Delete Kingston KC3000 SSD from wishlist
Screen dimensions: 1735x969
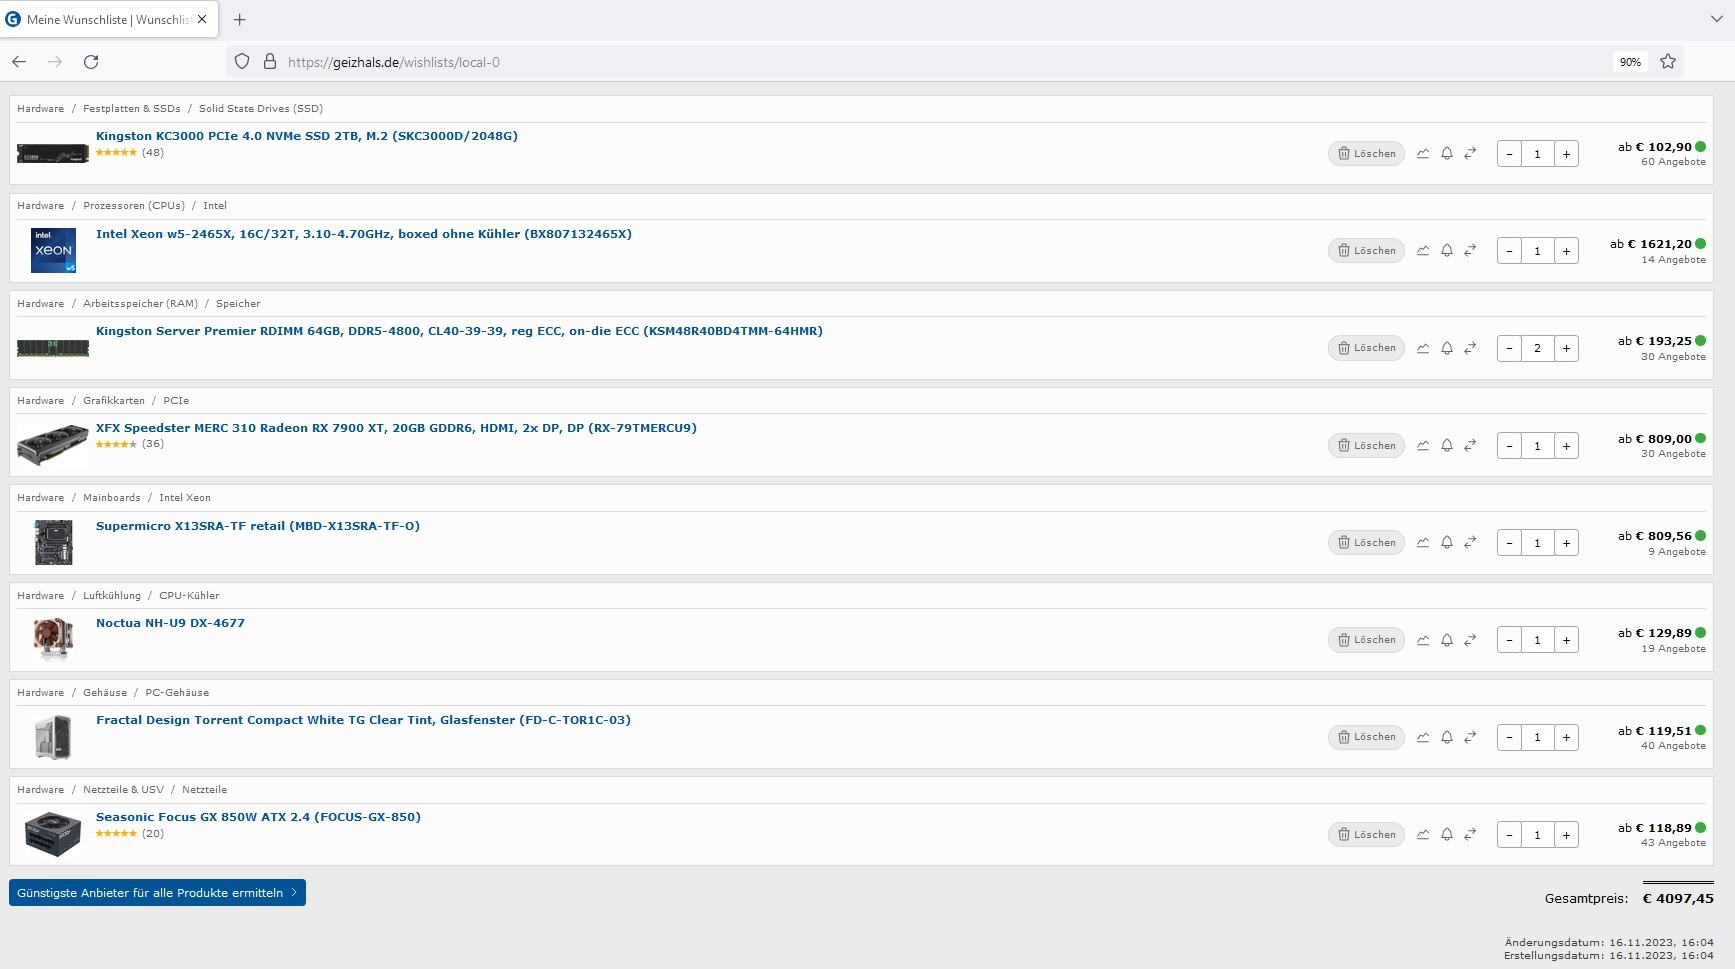tap(1366, 154)
